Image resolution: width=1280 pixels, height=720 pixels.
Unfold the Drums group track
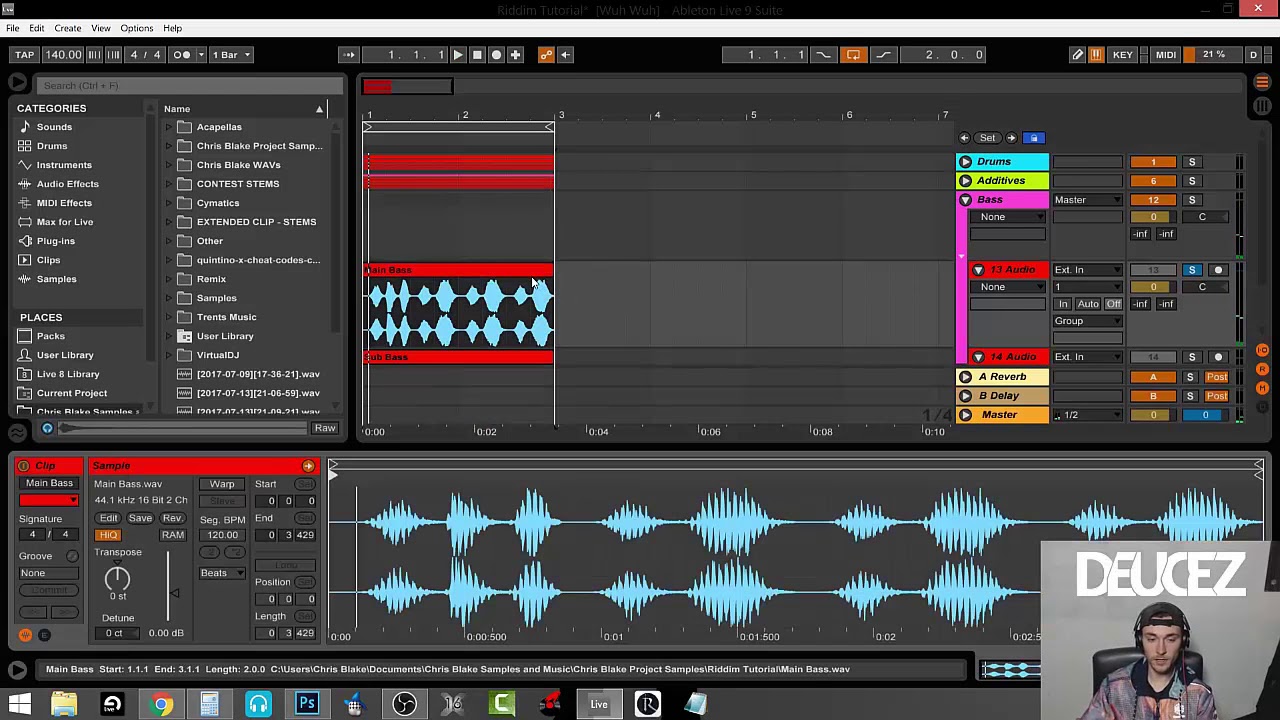pos(965,162)
